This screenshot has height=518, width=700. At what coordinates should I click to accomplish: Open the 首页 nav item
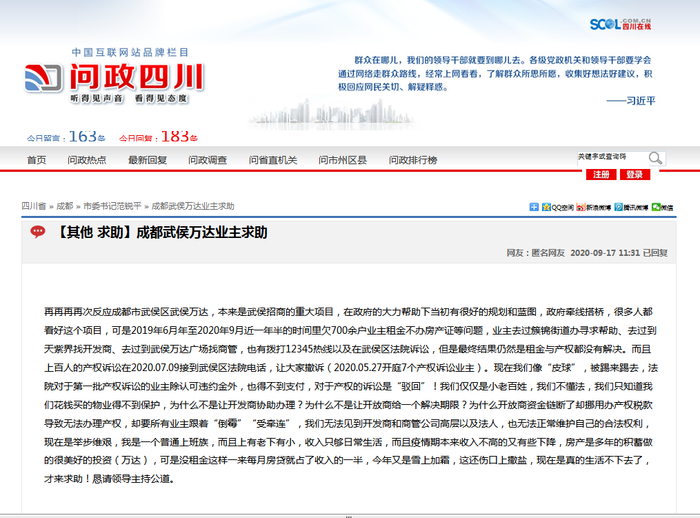click(x=36, y=160)
